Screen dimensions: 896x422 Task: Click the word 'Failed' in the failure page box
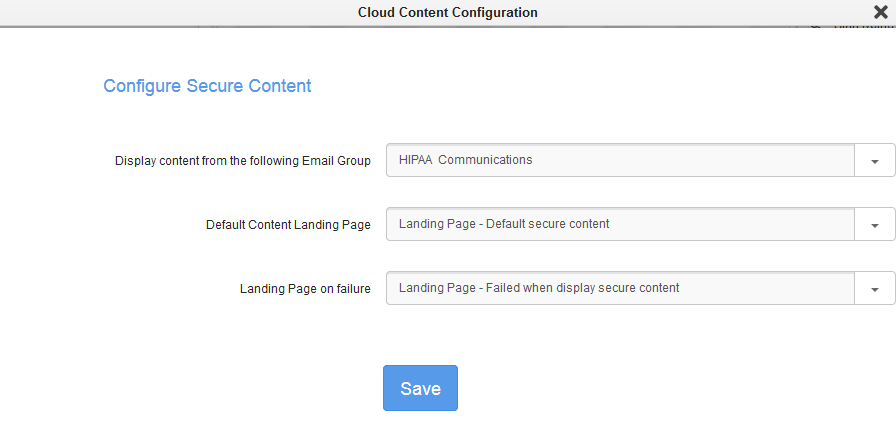pyautogui.click(x=504, y=288)
